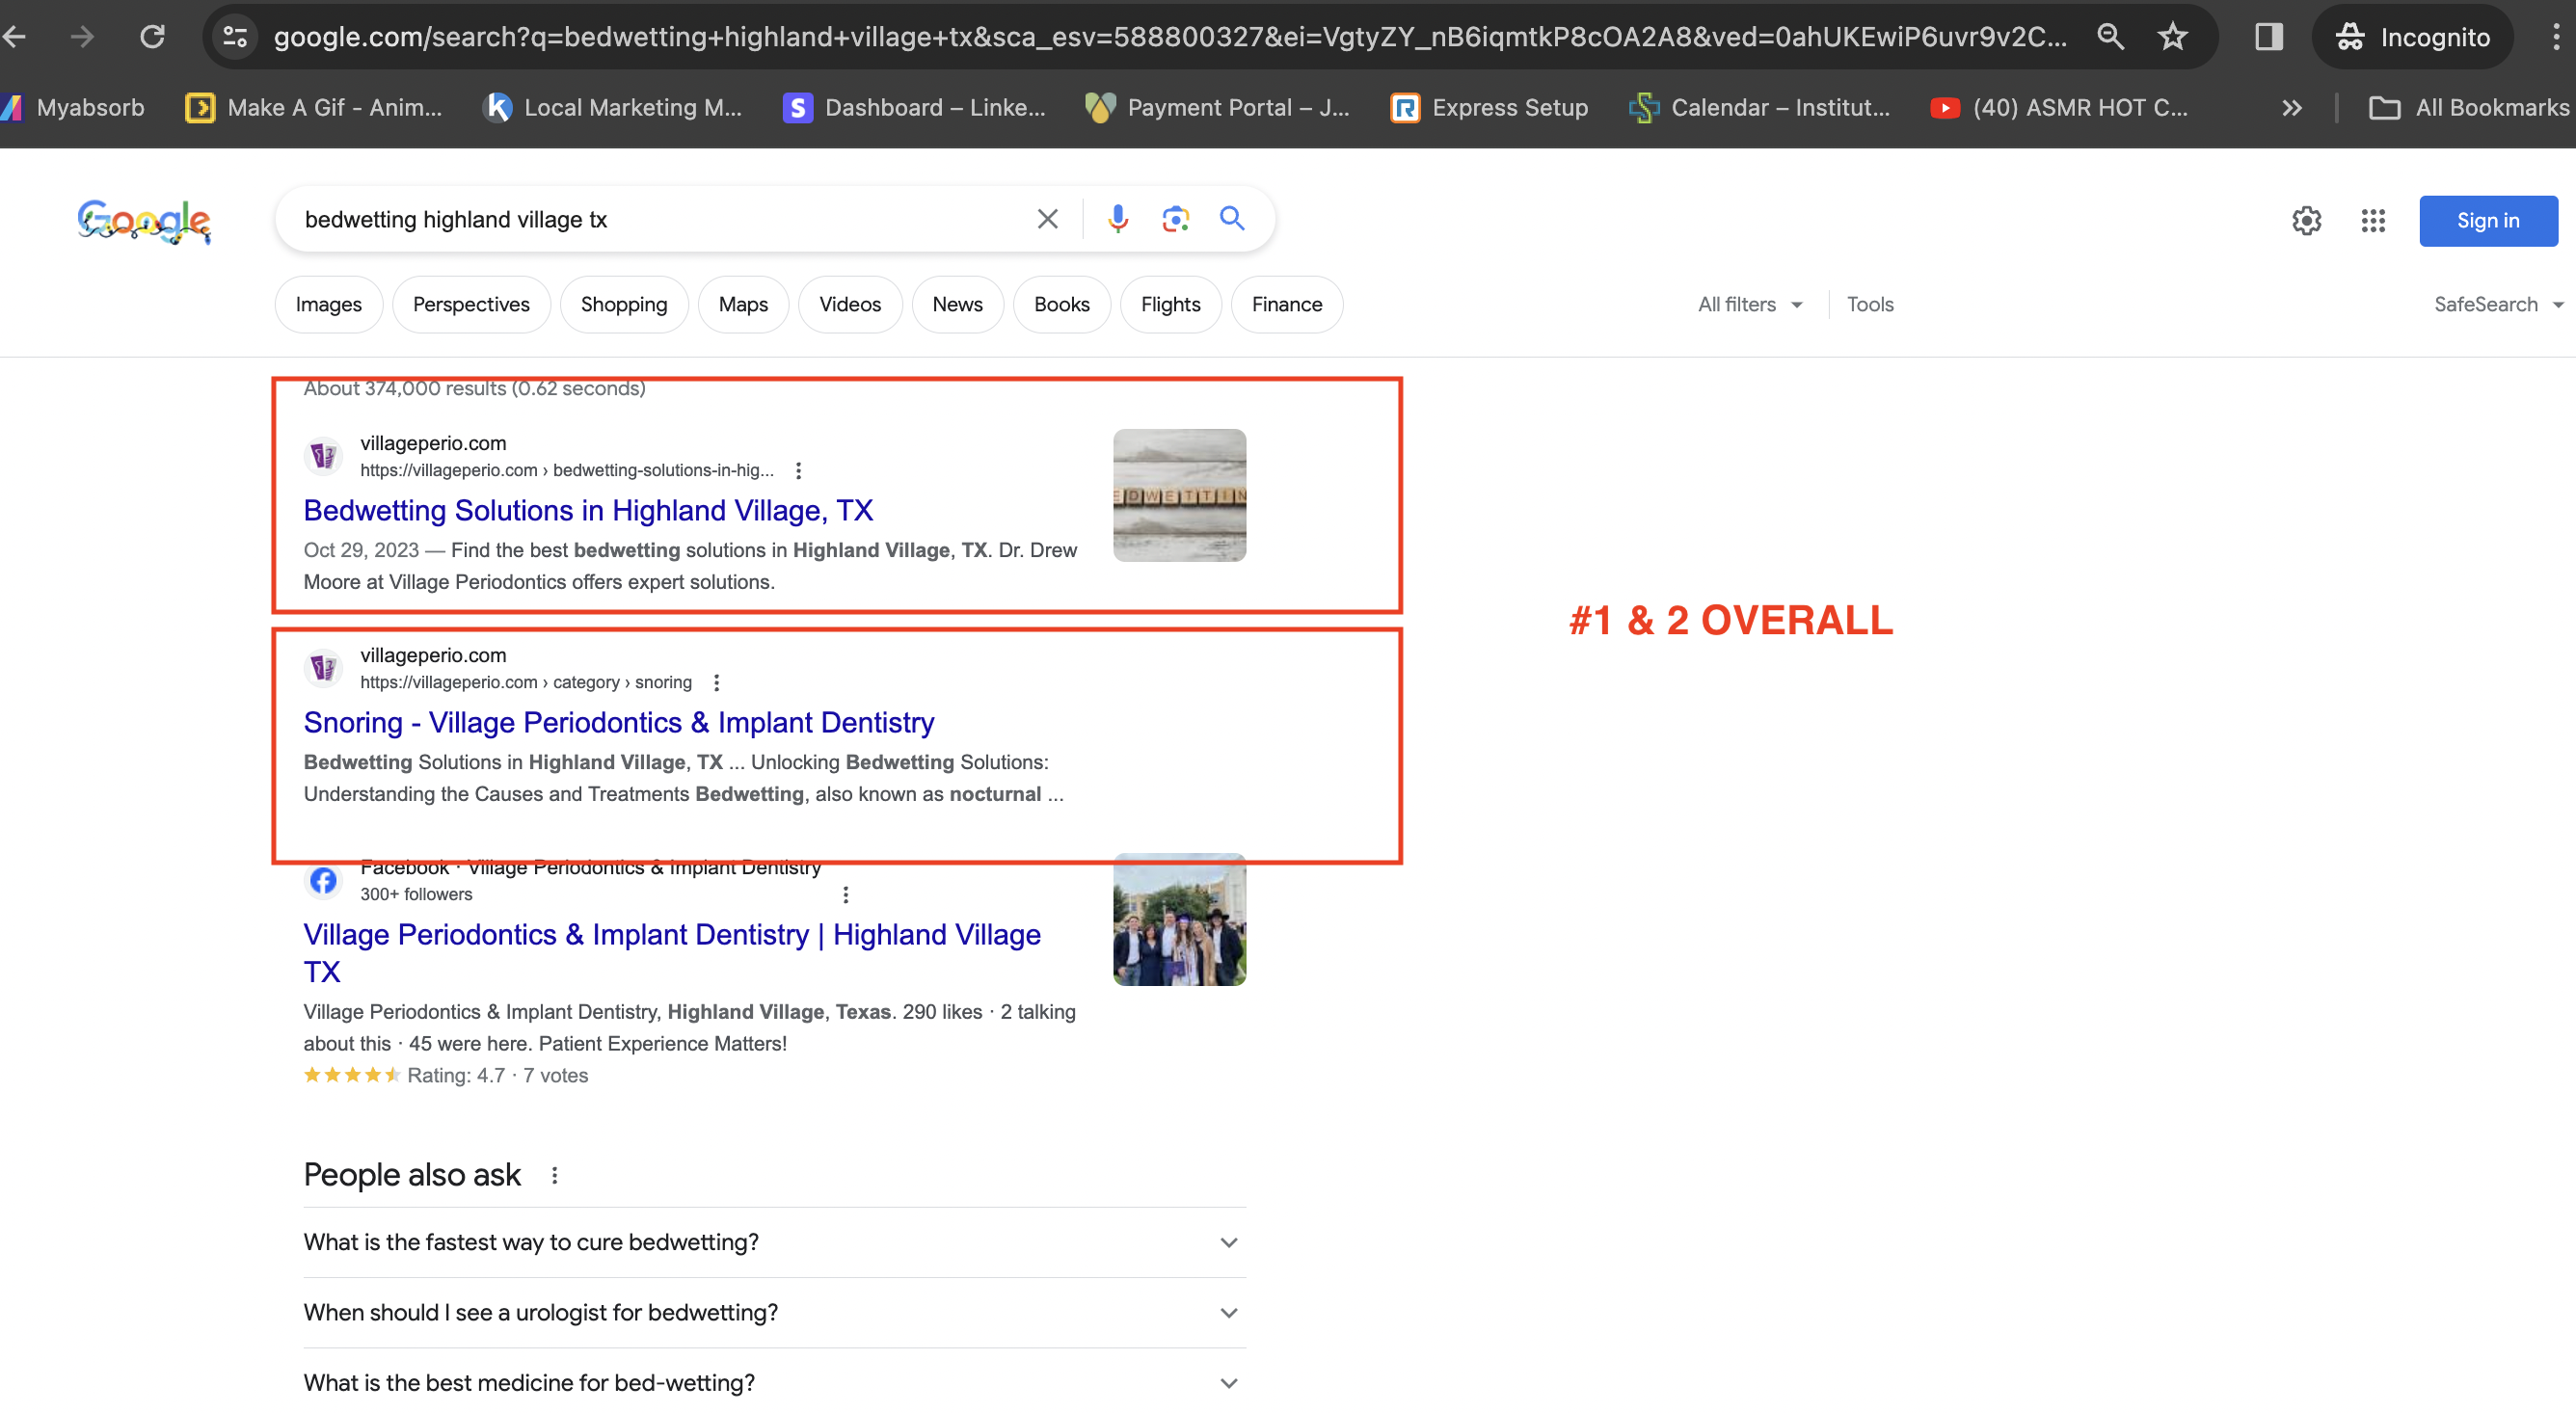Open the Express Setup bookmark
The width and height of the screenshot is (2576, 1413).
[1489, 107]
